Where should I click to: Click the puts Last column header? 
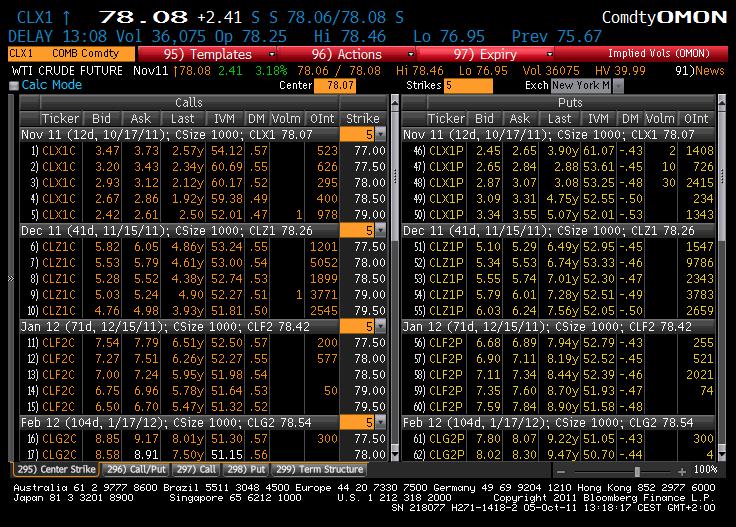pyautogui.click(x=559, y=119)
